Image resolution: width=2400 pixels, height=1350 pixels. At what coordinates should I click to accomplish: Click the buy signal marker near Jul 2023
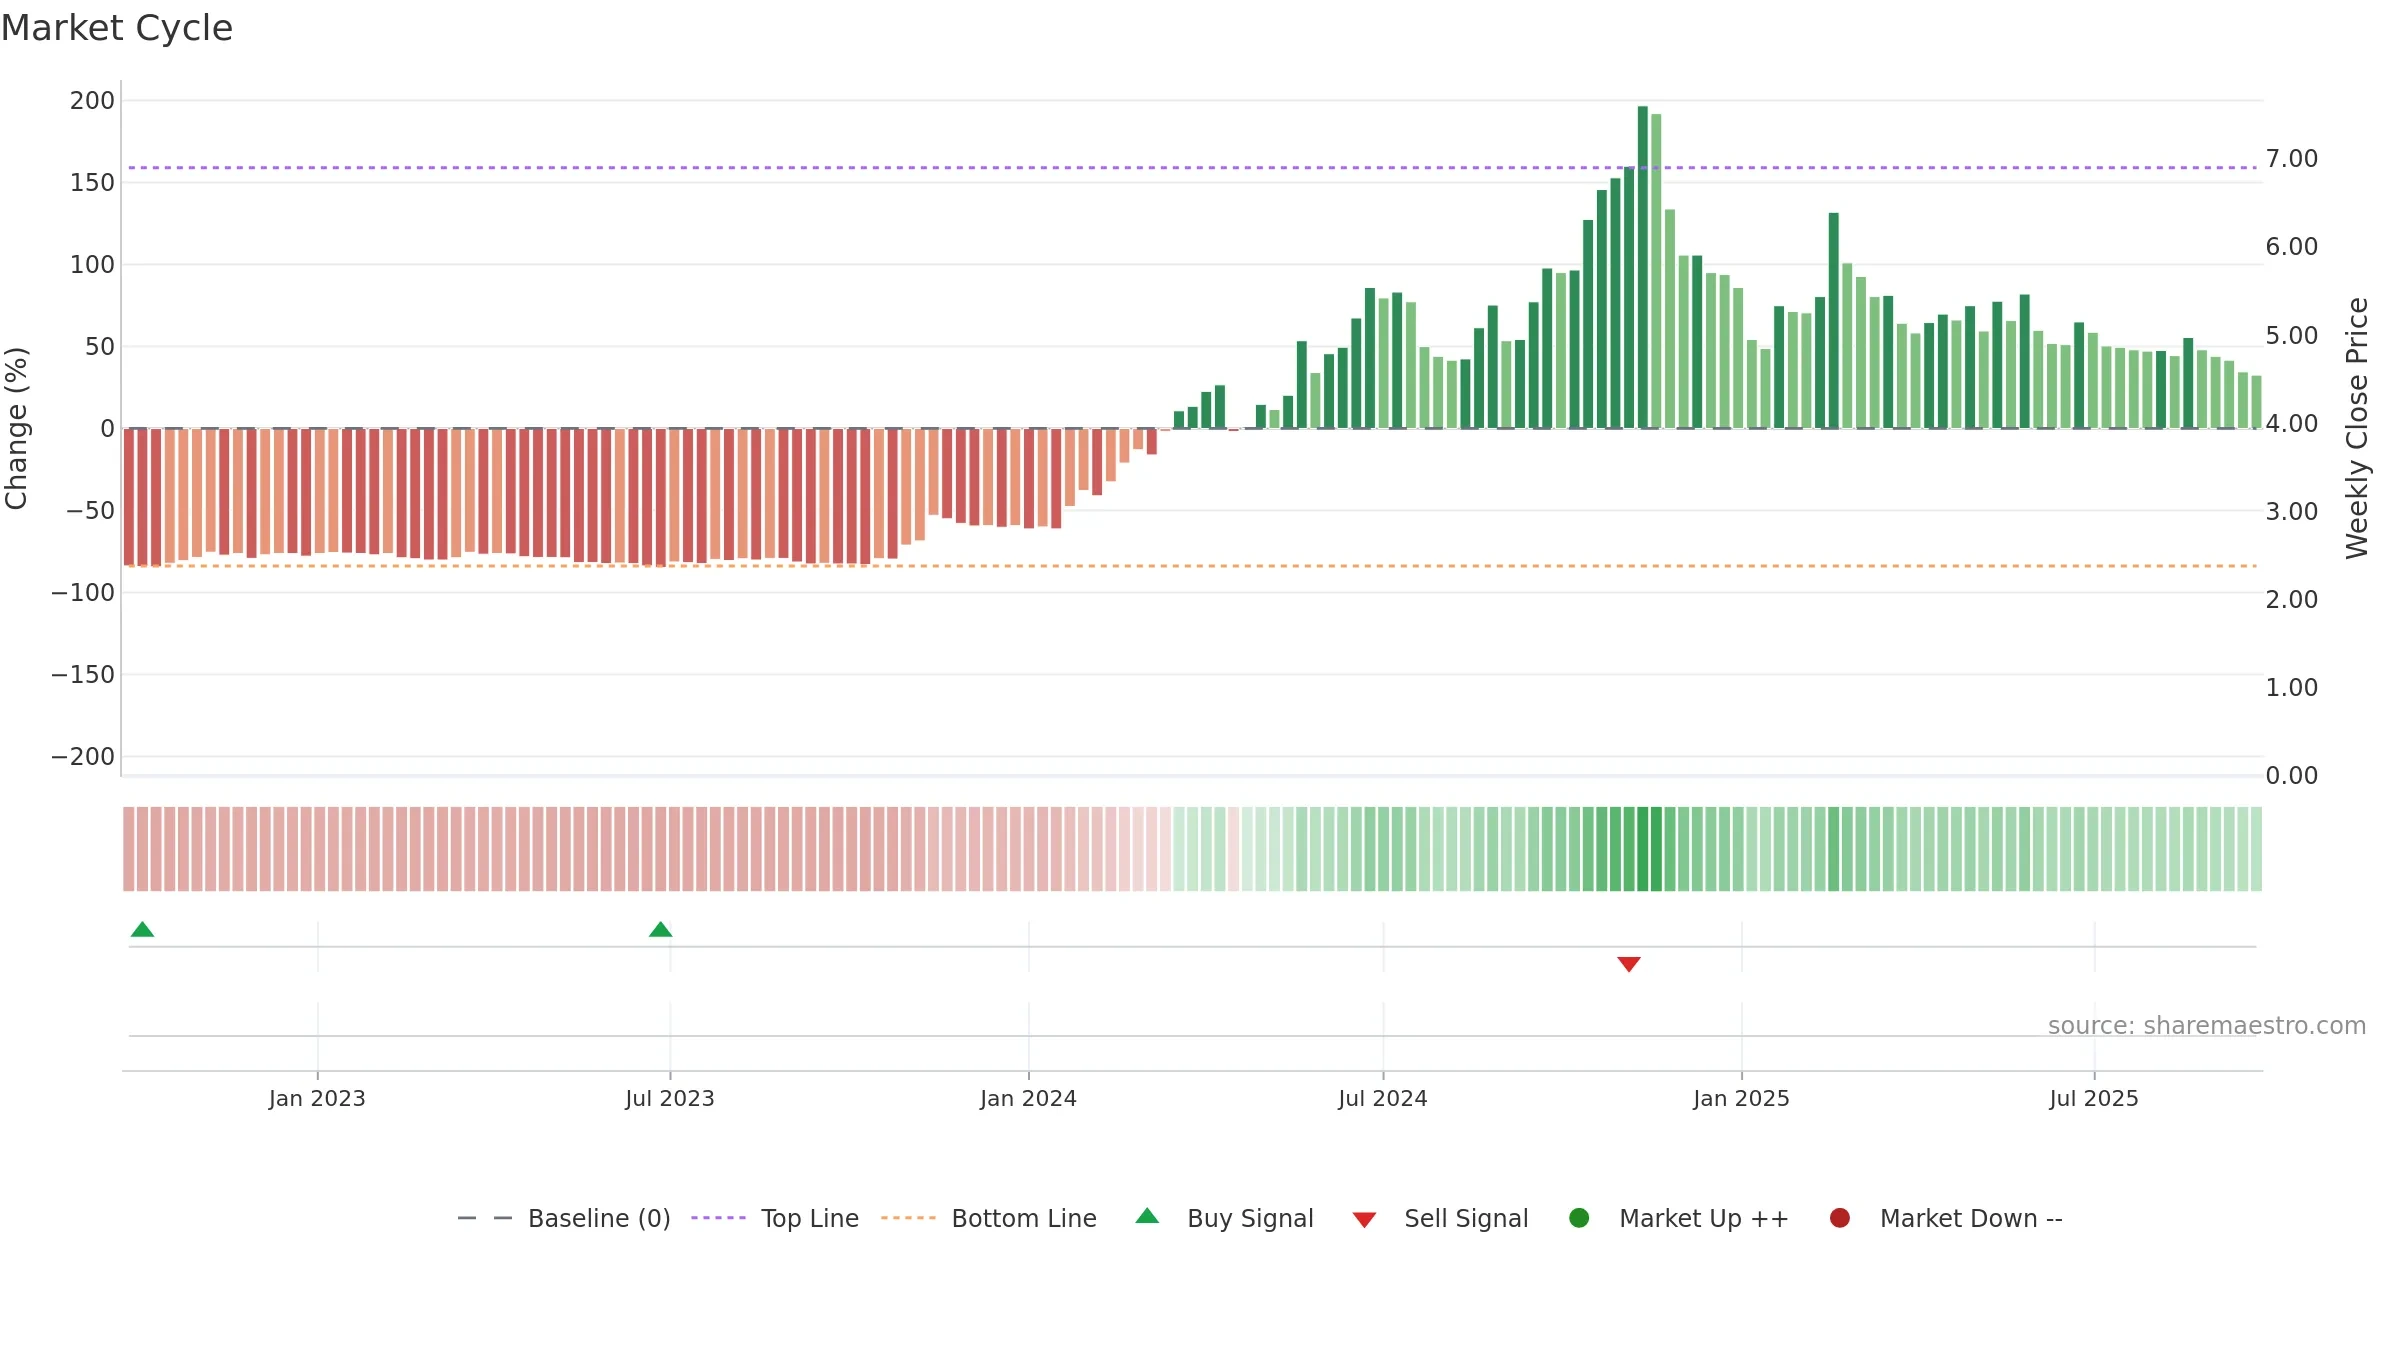coord(660,930)
